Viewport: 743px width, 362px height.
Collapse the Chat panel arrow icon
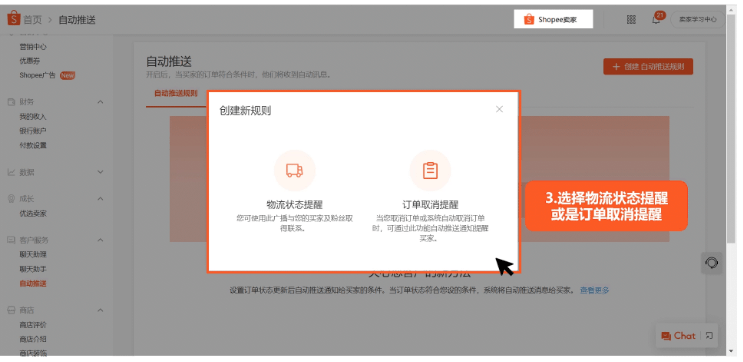[709, 335]
